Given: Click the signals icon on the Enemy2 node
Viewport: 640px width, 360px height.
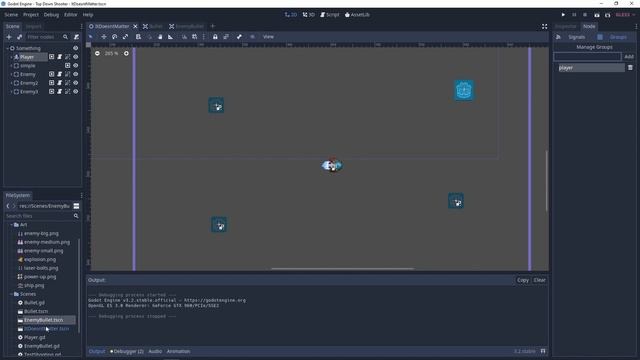Looking at the screenshot, I should click(67, 83).
